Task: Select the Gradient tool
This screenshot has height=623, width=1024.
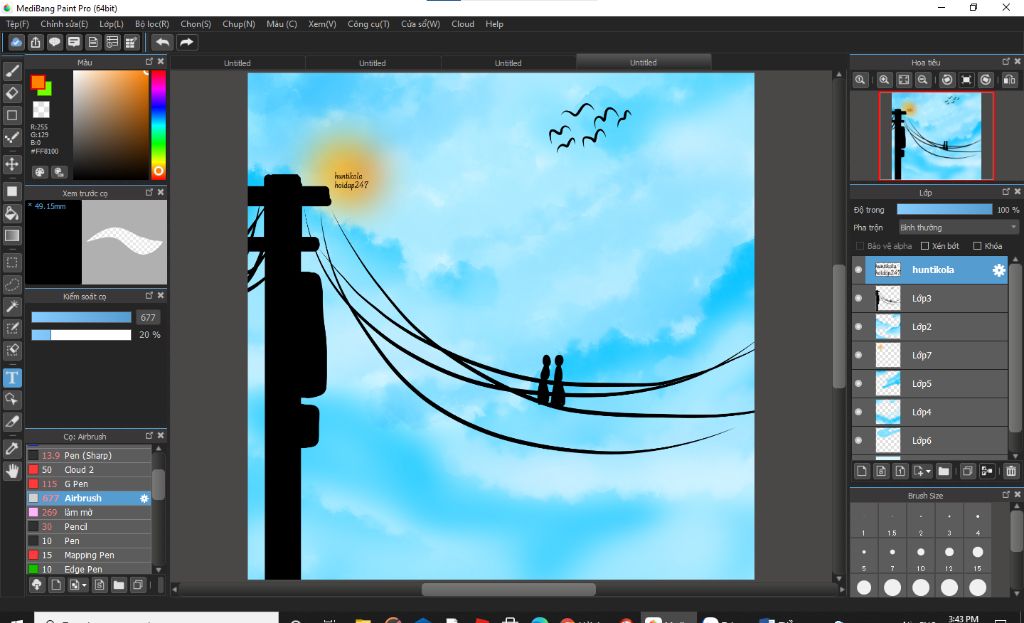Action: pos(12,235)
